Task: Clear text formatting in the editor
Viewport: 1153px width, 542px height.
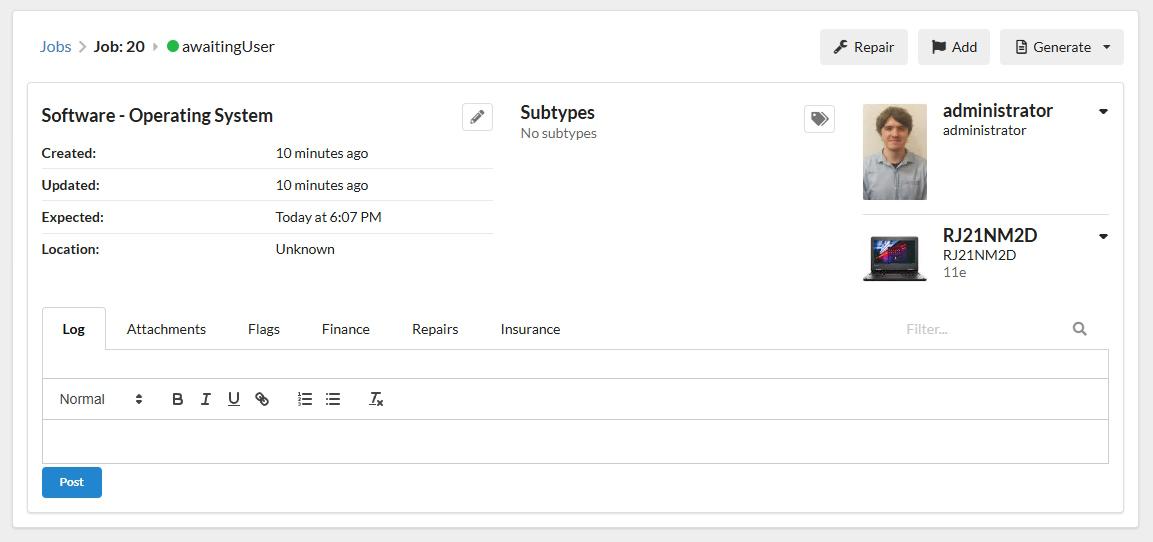Action: coord(376,399)
